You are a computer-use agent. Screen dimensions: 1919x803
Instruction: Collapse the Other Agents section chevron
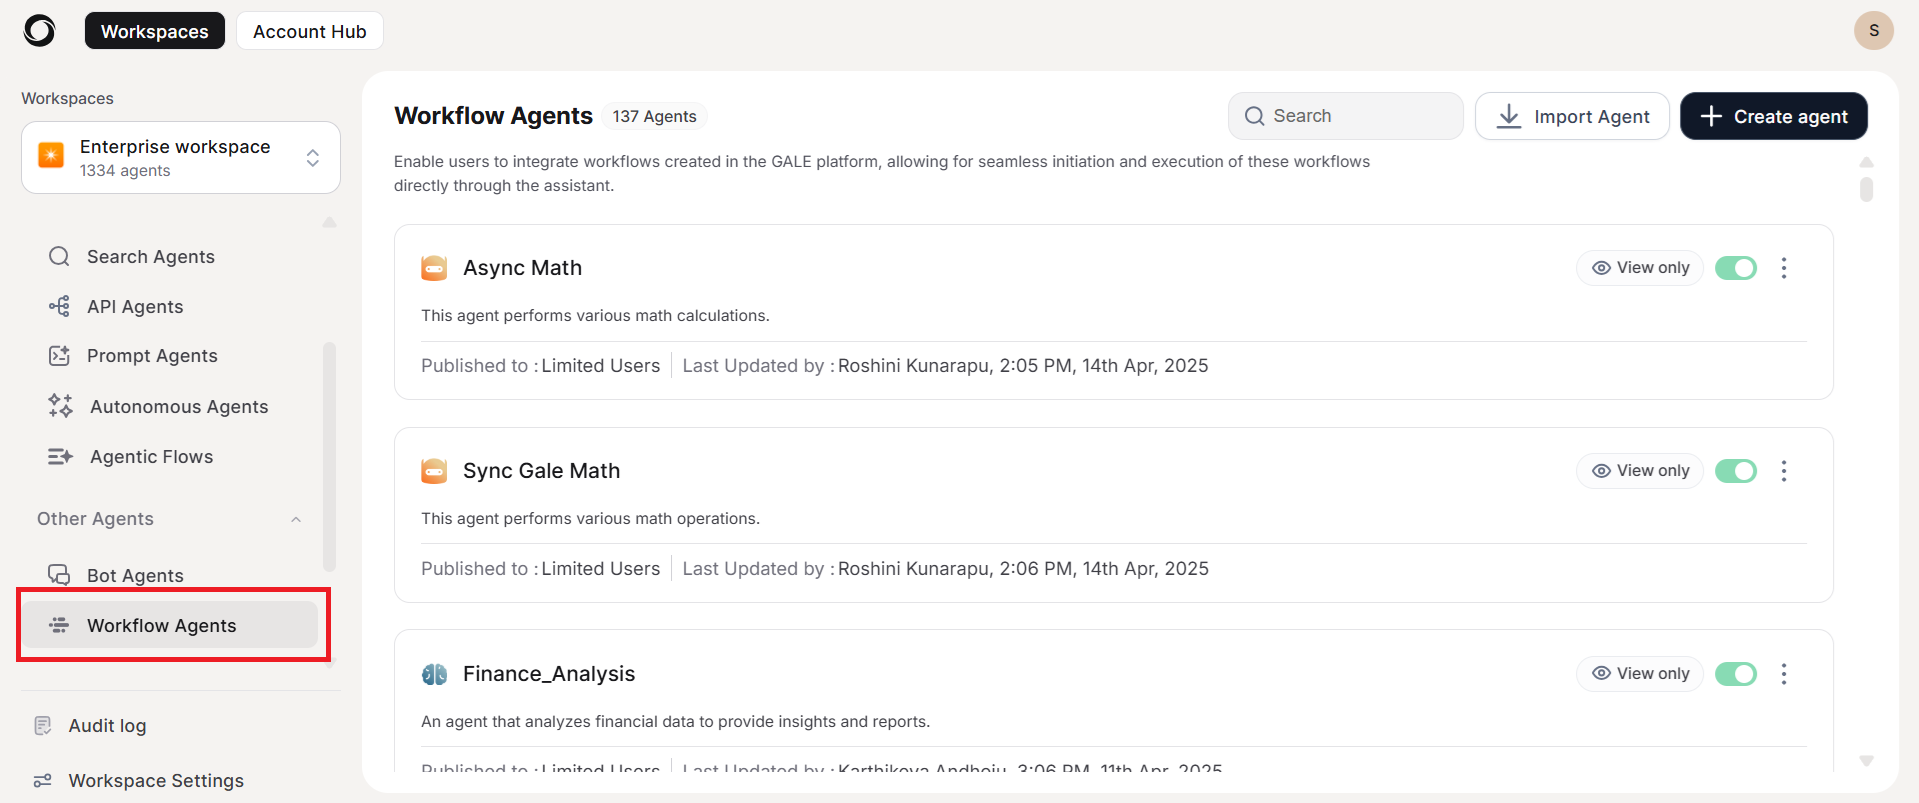click(296, 519)
